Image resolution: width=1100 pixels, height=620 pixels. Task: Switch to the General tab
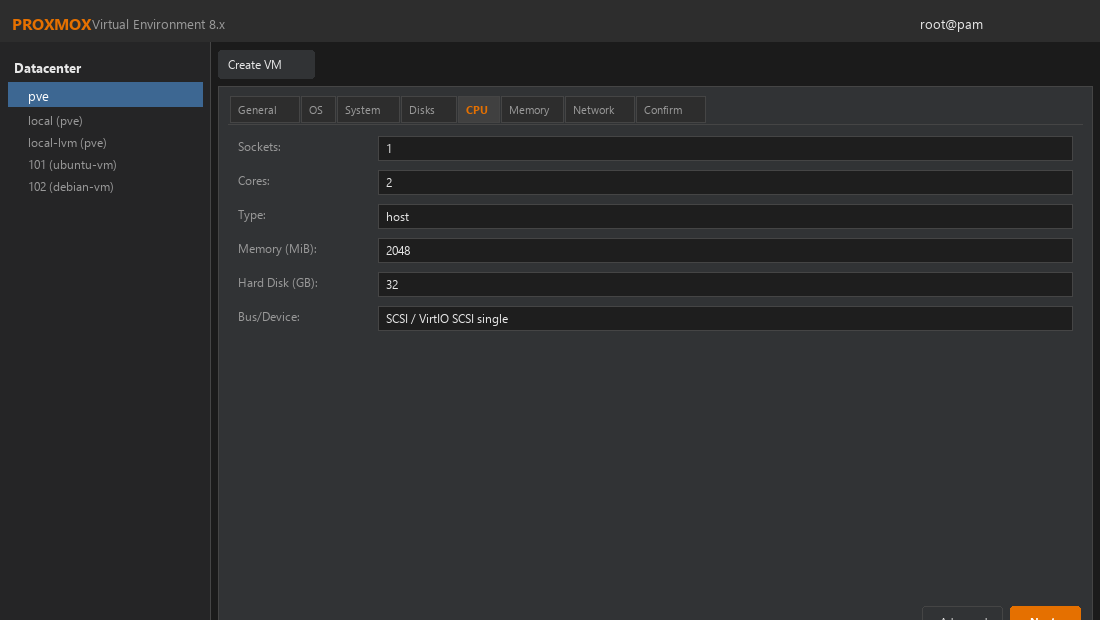pyautogui.click(x=264, y=110)
